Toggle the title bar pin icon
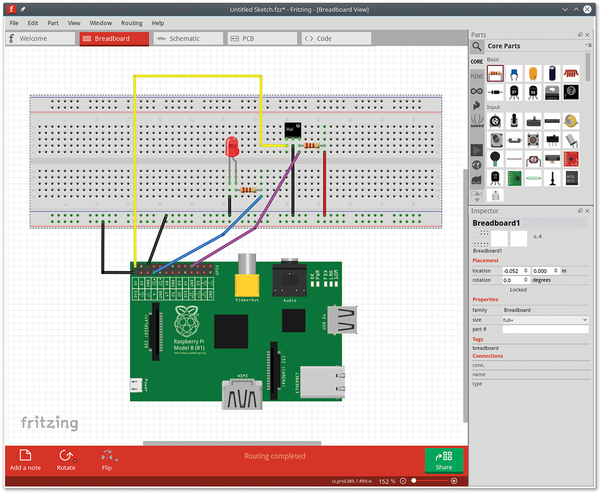The image size is (600, 494). (x=23, y=9)
